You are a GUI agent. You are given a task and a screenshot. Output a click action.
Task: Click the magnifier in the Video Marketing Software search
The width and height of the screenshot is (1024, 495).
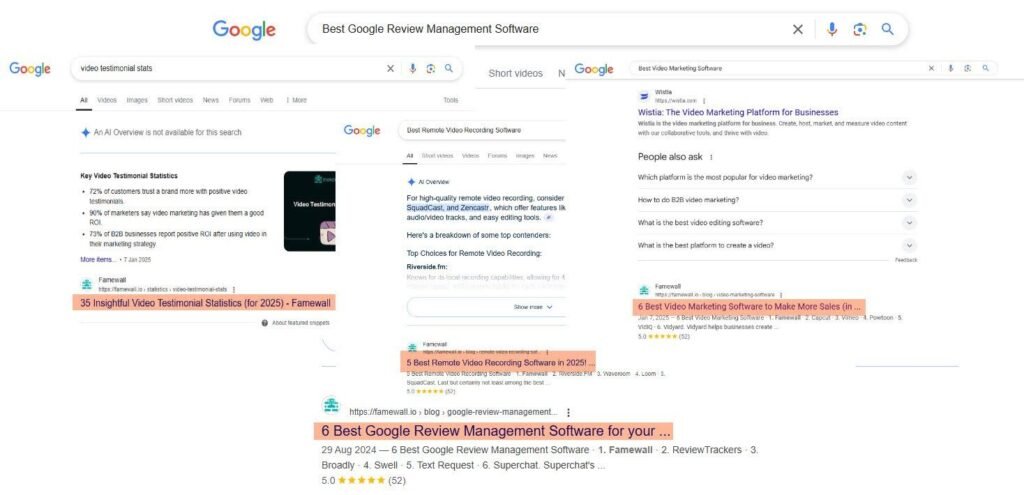[x=985, y=68]
